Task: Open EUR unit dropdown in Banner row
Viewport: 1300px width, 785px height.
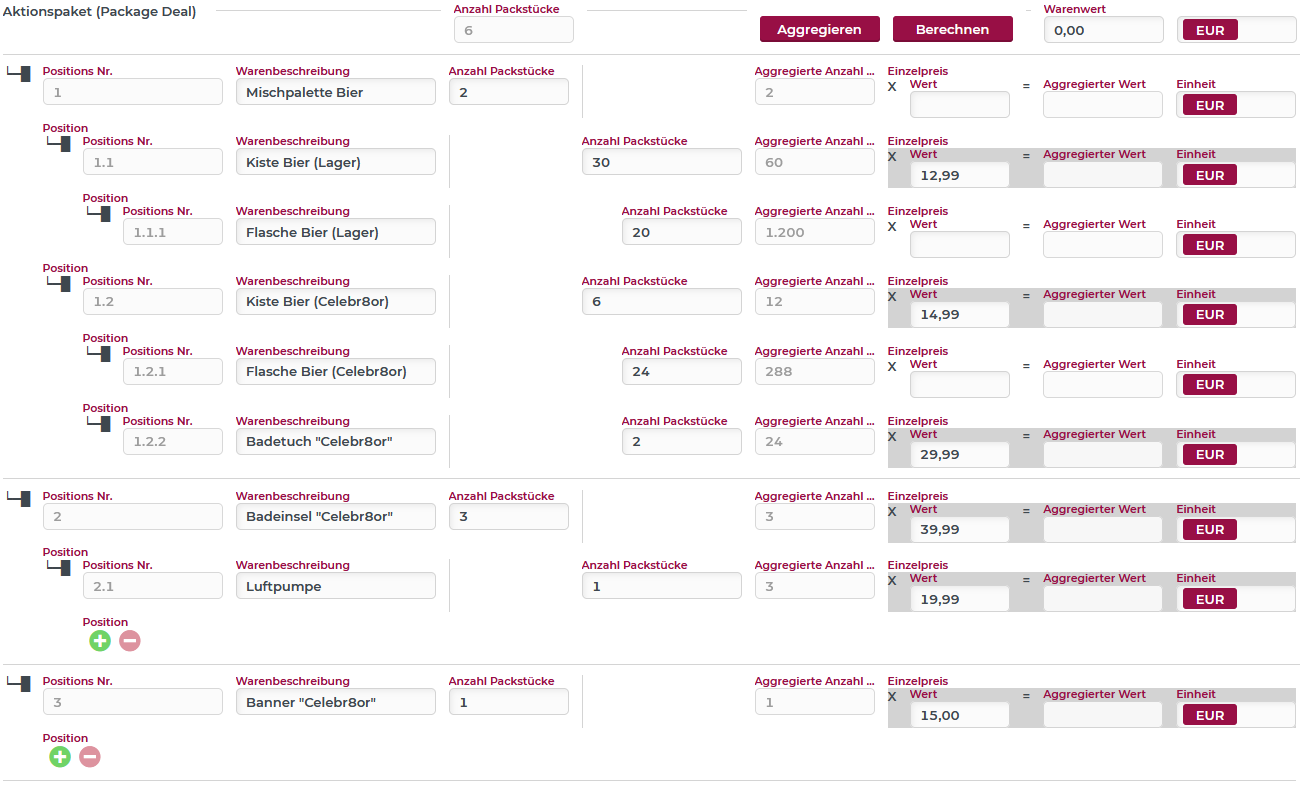Action: 1235,715
